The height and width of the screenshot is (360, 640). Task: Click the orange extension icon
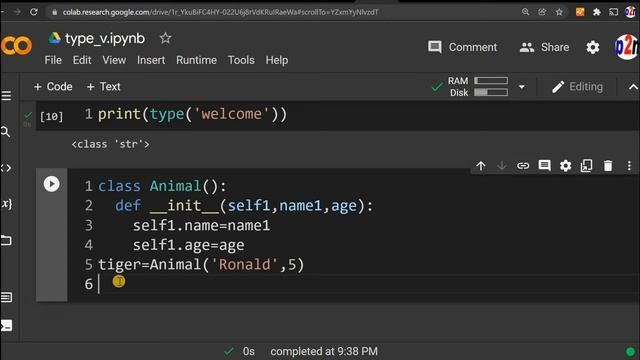(x=580, y=12)
